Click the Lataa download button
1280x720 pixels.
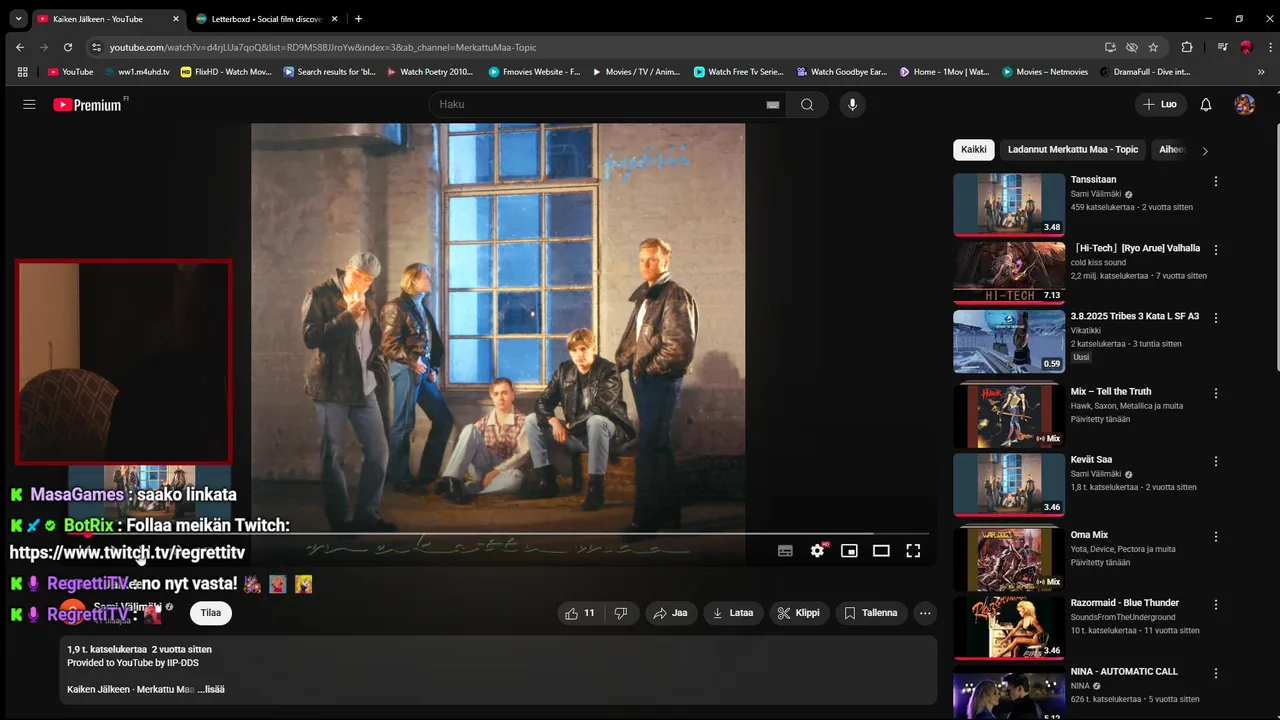click(x=733, y=613)
